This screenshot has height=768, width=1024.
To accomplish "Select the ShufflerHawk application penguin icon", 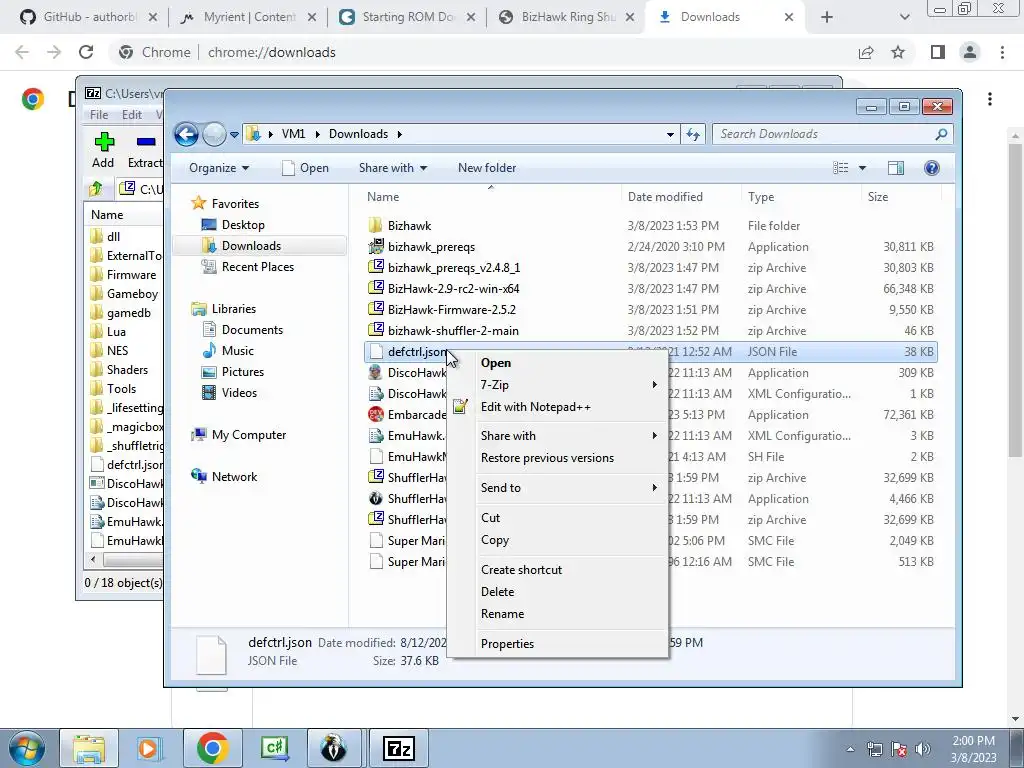I will pos(376,499).
